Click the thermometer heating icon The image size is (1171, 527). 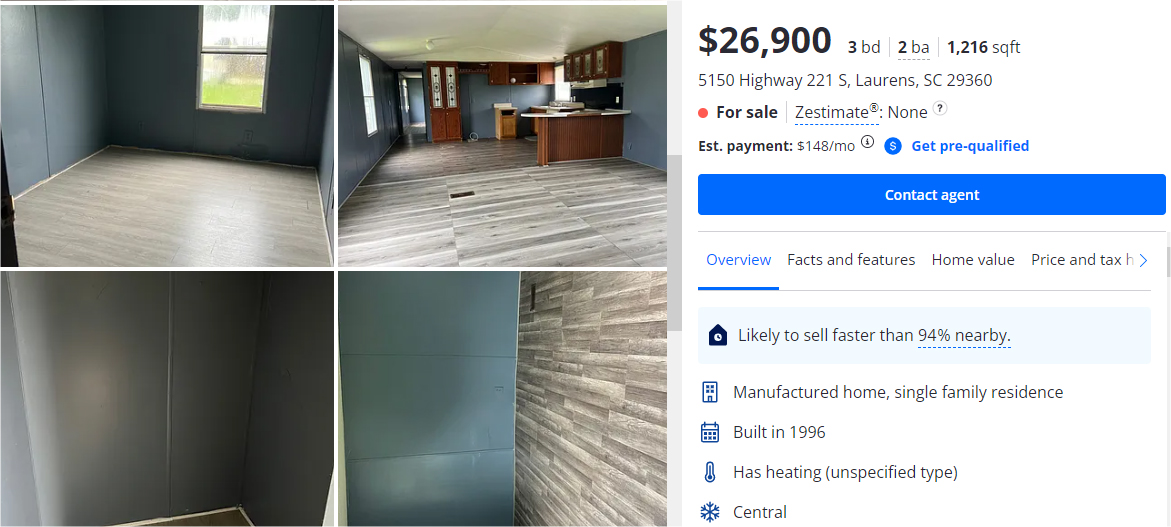709,473
